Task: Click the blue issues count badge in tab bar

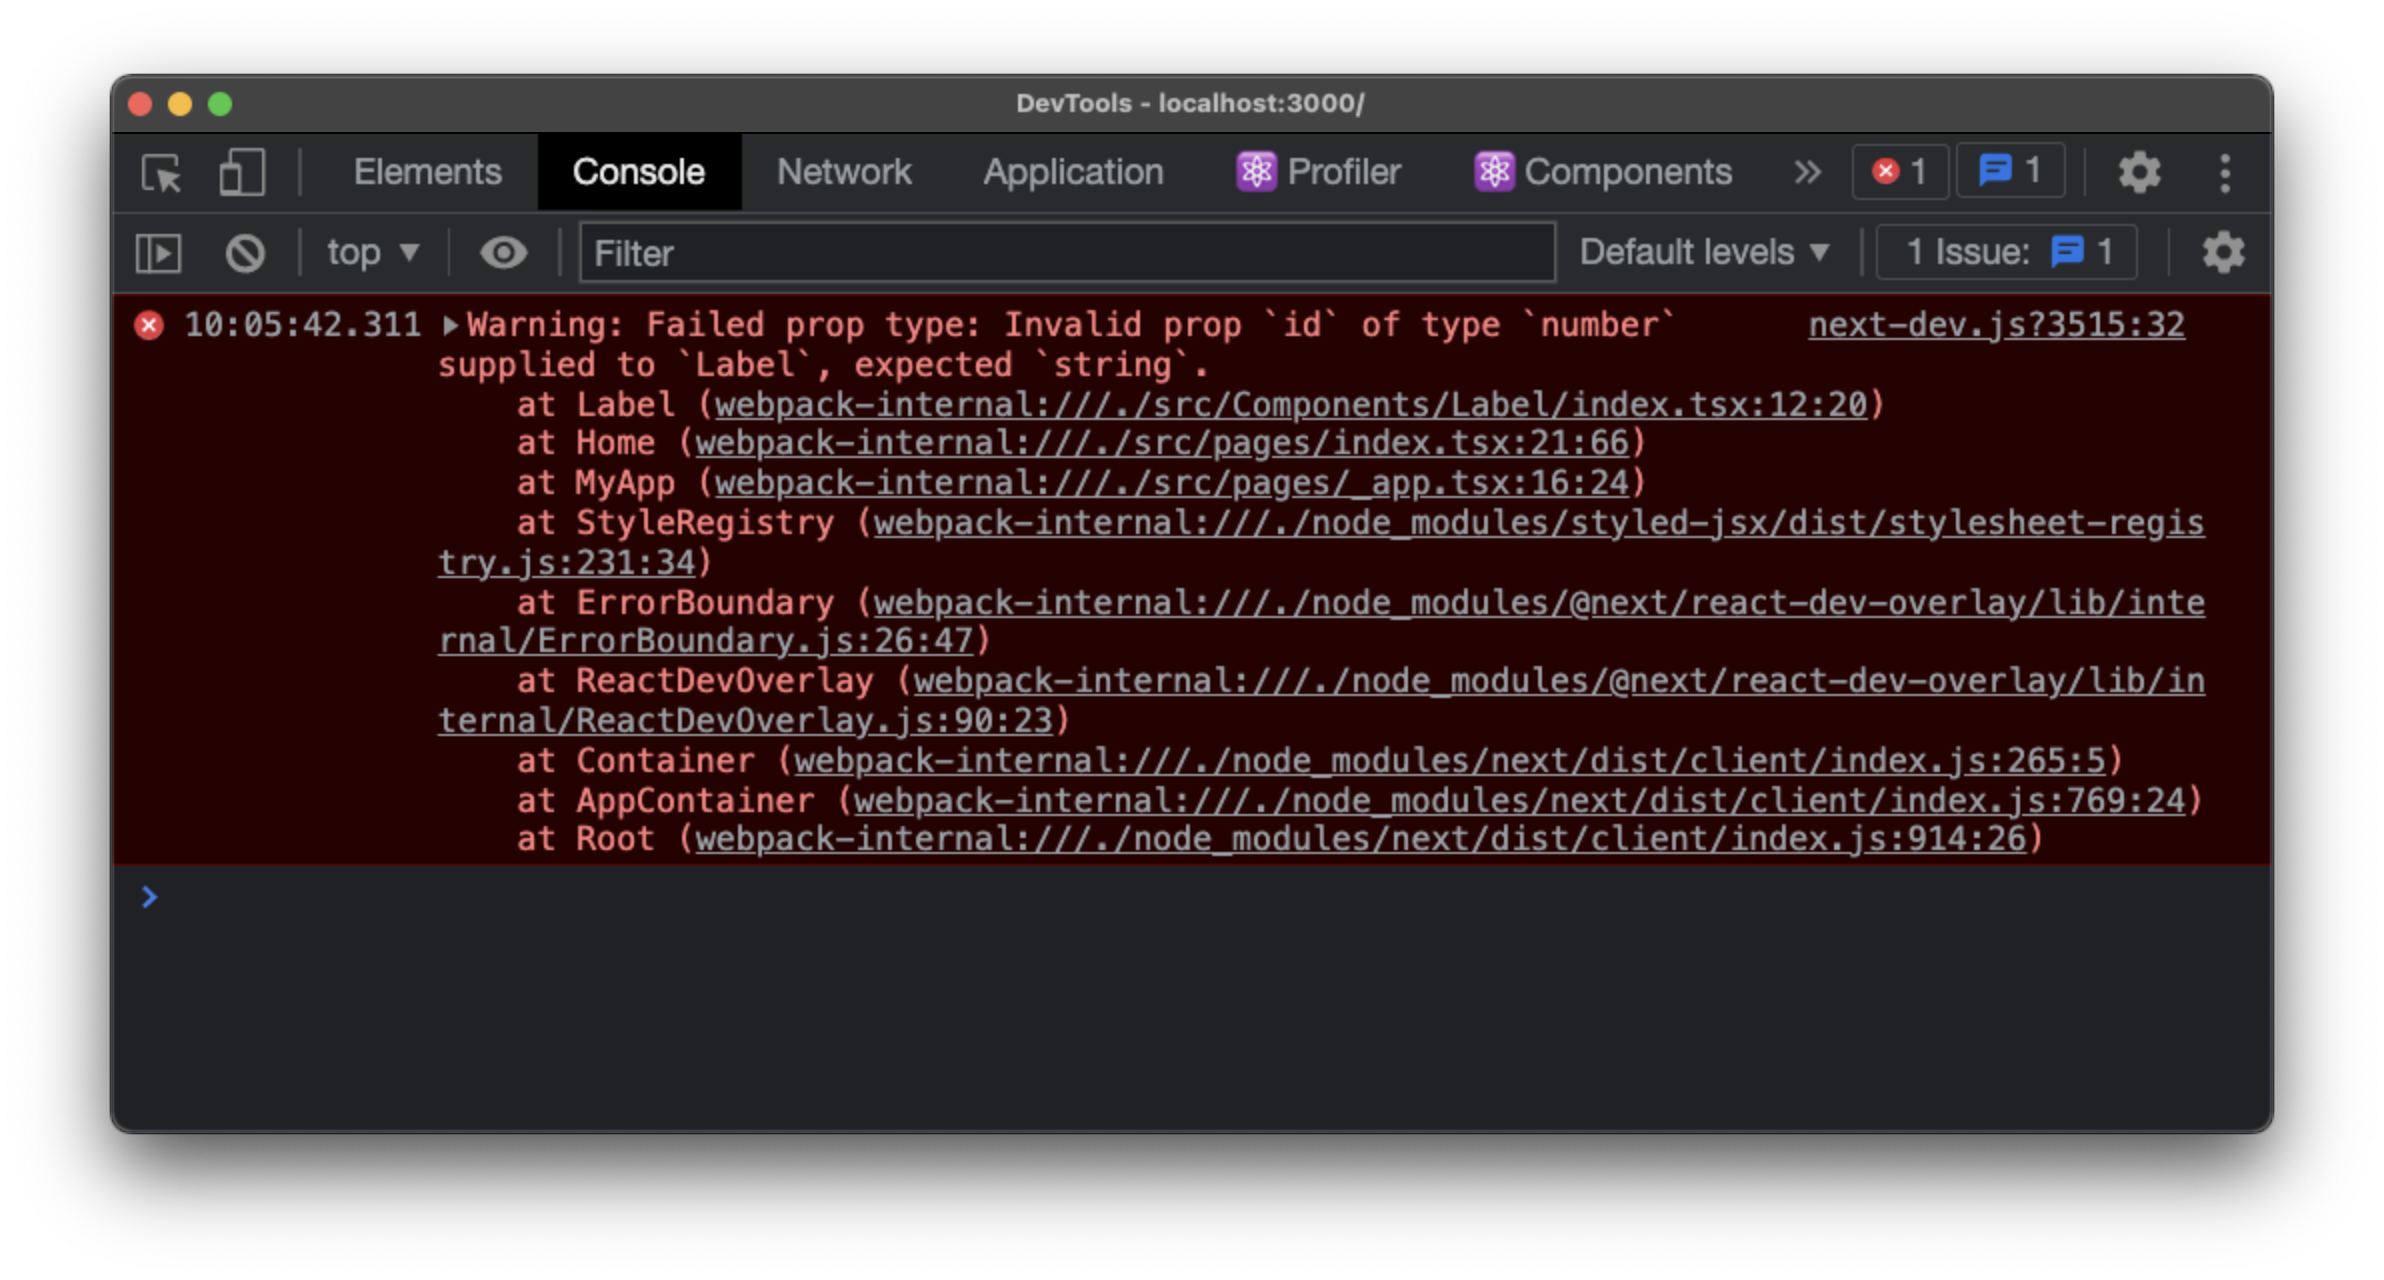Action: [2010, 172]
